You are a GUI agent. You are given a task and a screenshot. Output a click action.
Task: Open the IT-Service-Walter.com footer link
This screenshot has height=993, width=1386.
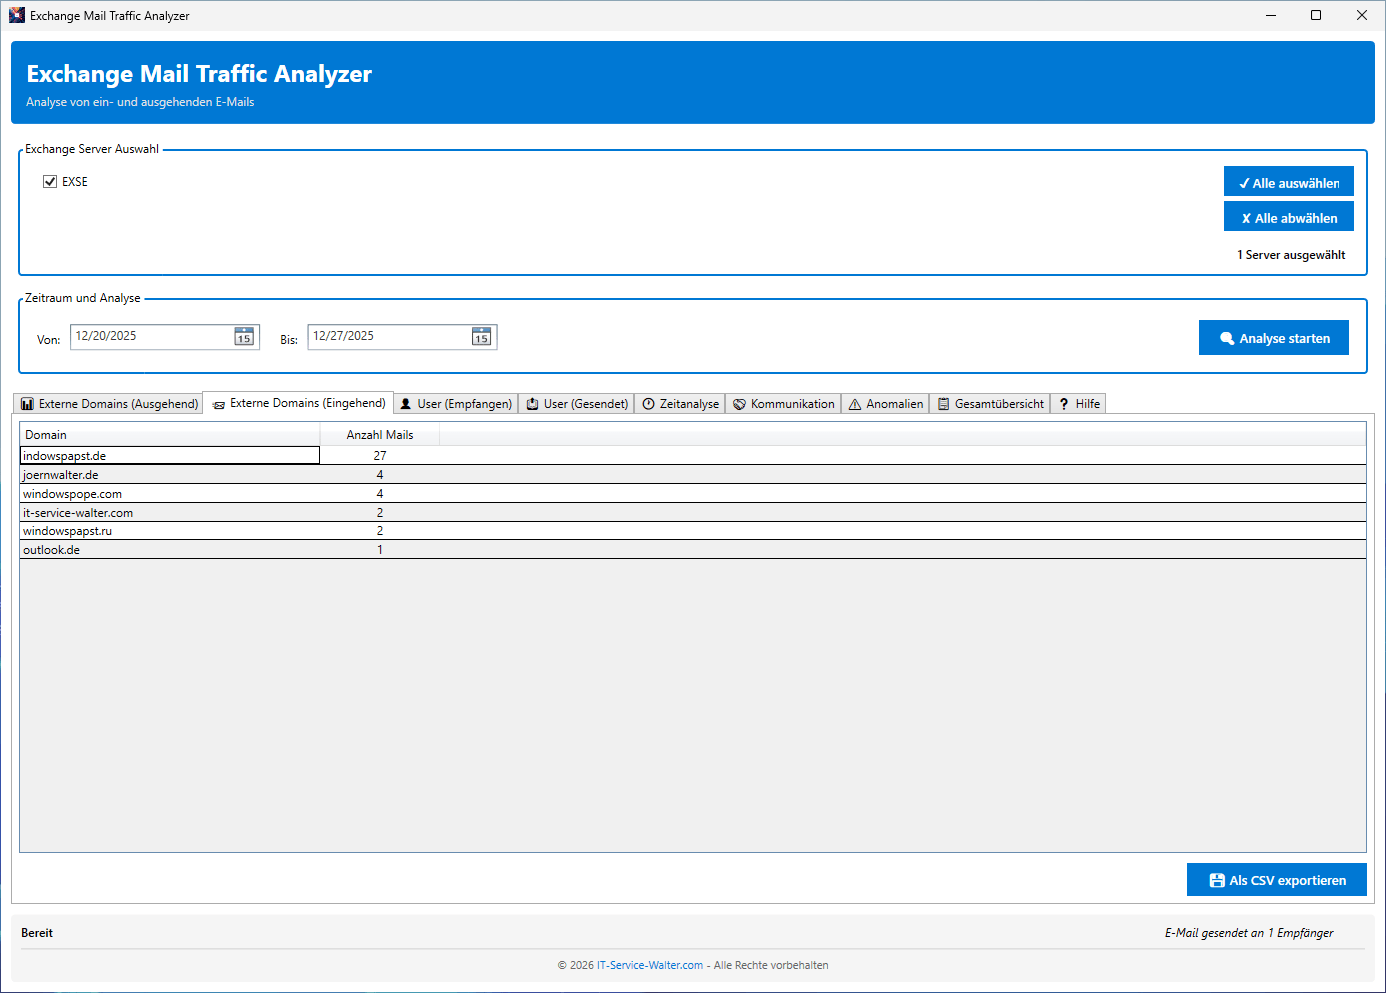click(650, 965)
